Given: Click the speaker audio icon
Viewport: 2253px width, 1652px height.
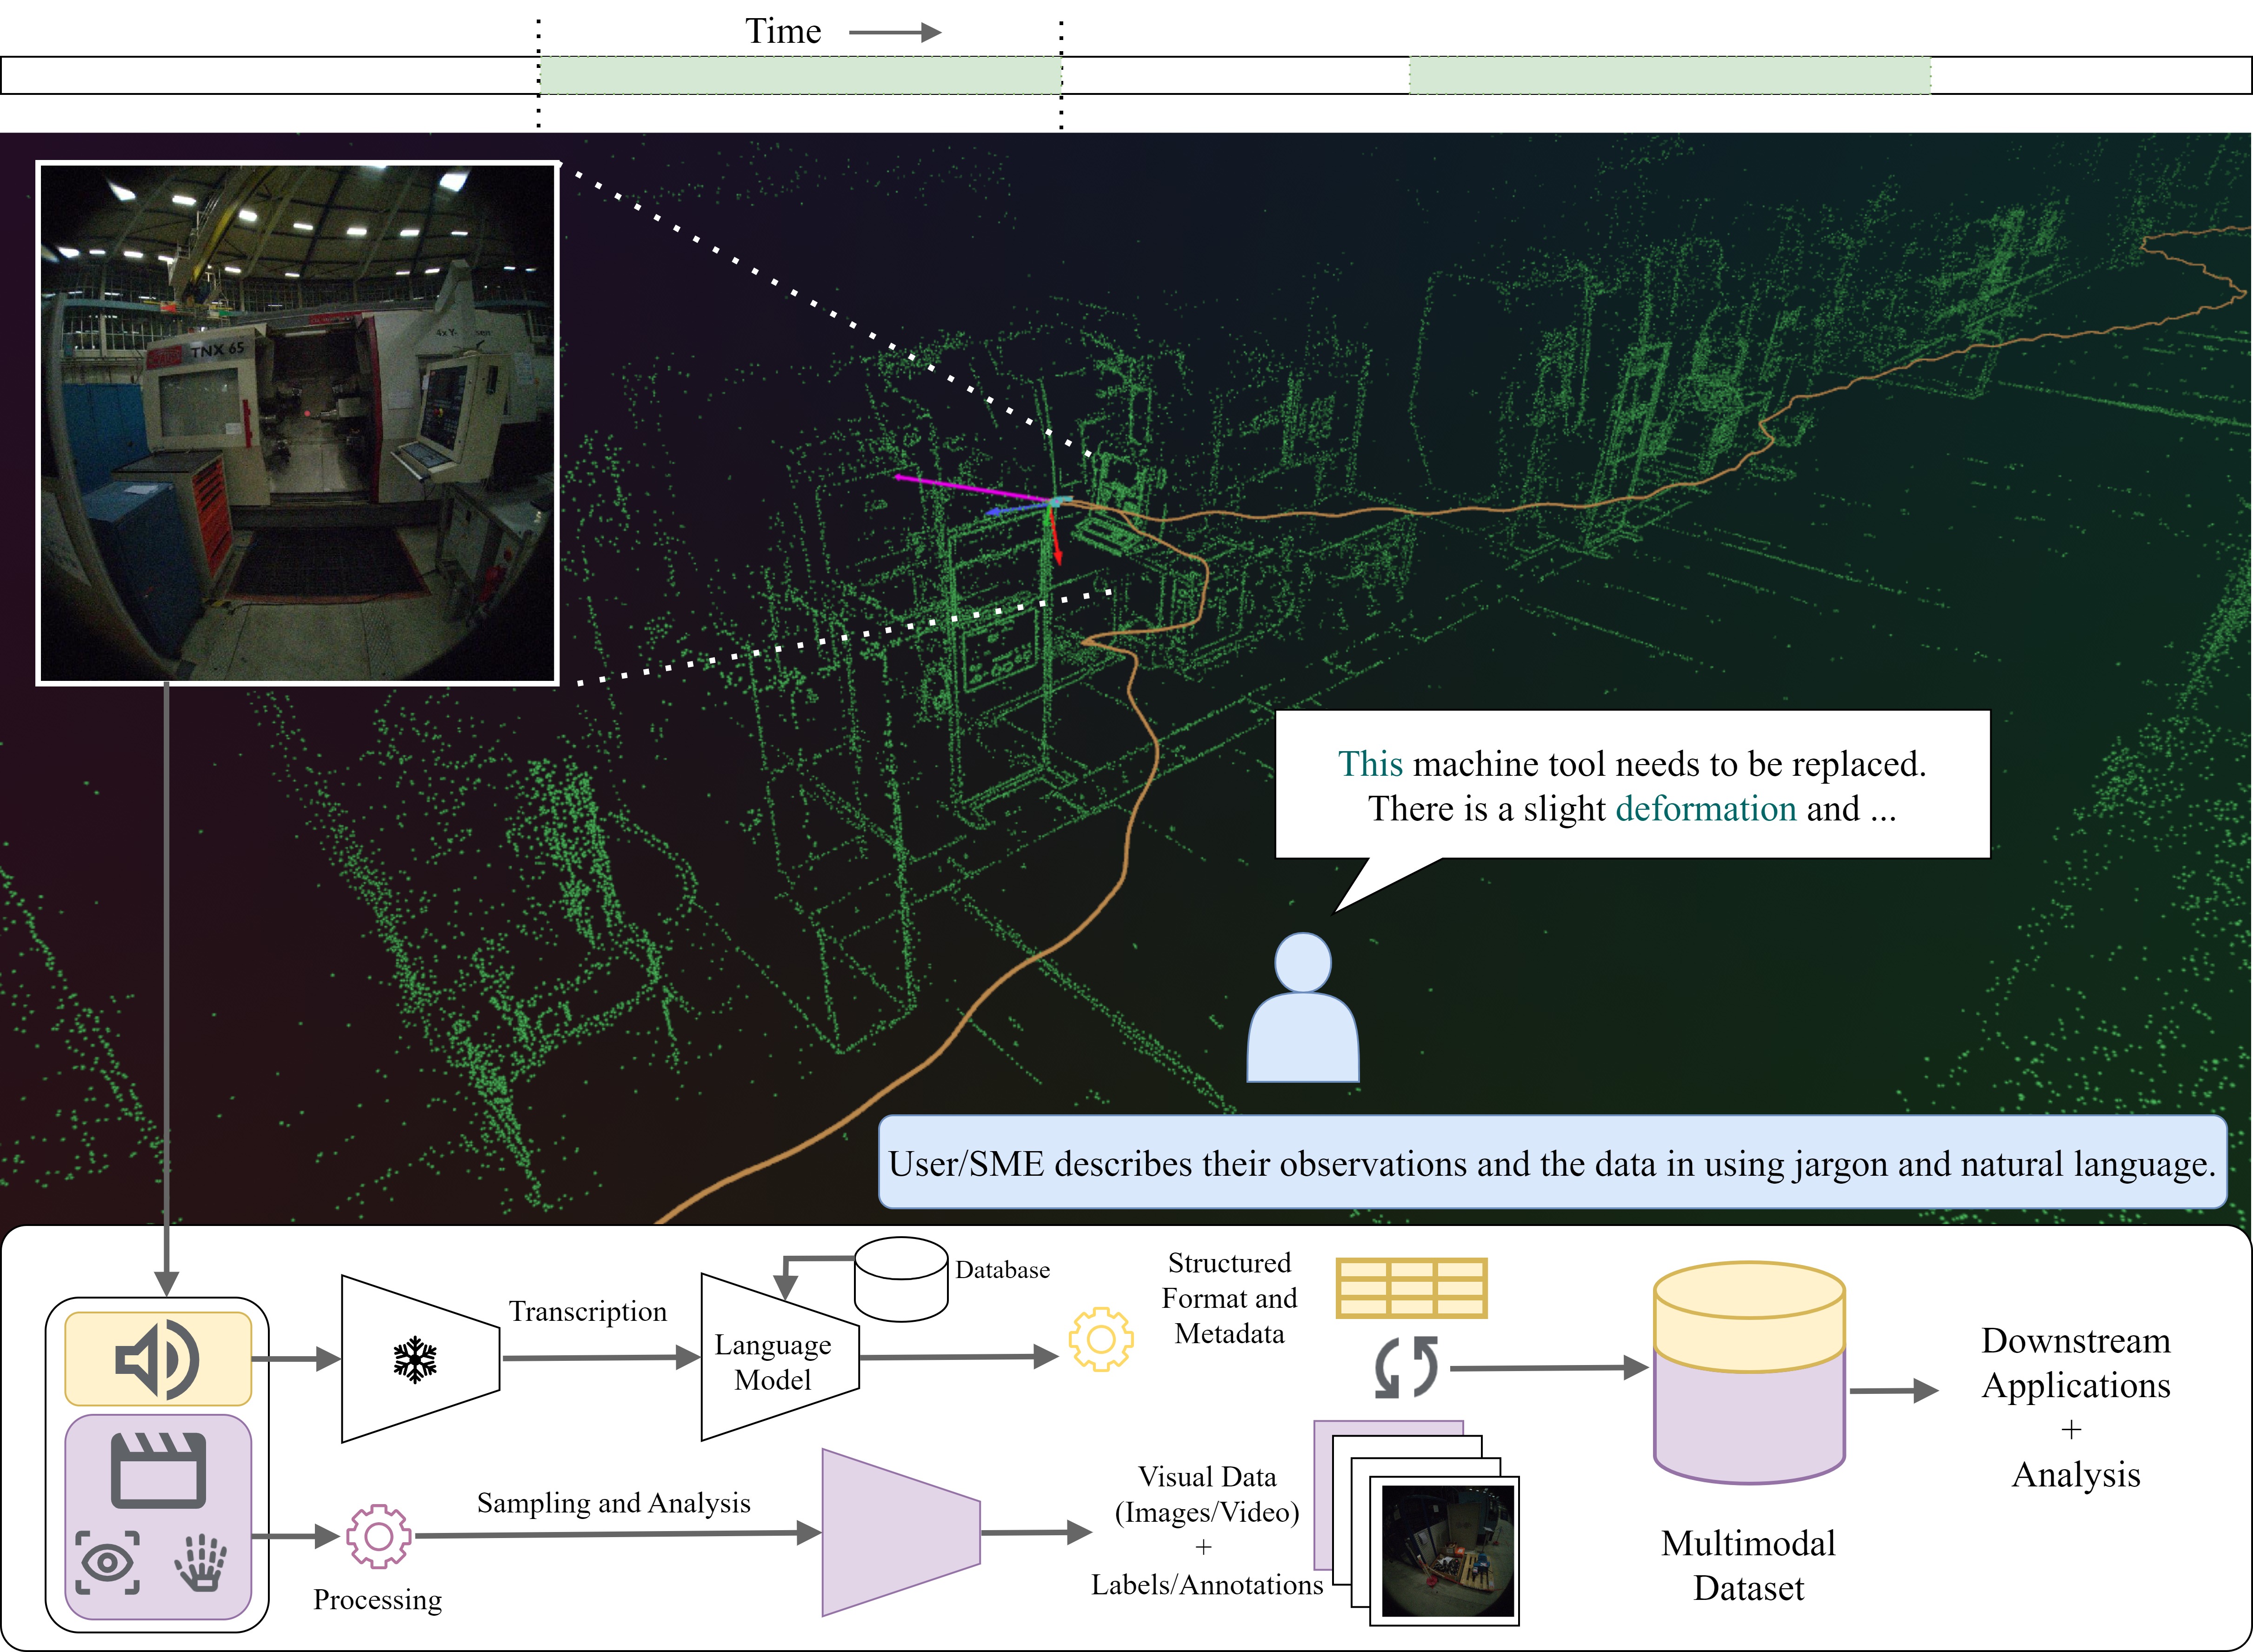Looking at the screenshot, I should [x=158, y=1359].
